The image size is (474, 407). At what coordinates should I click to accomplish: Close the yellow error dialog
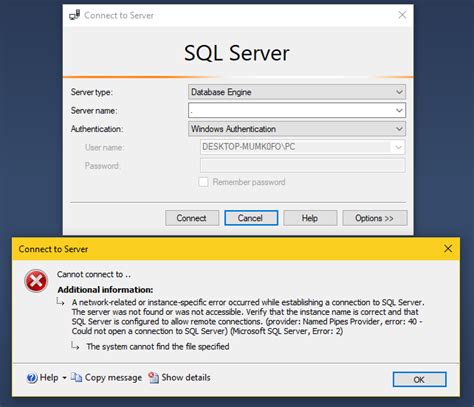tap(448, 248)
